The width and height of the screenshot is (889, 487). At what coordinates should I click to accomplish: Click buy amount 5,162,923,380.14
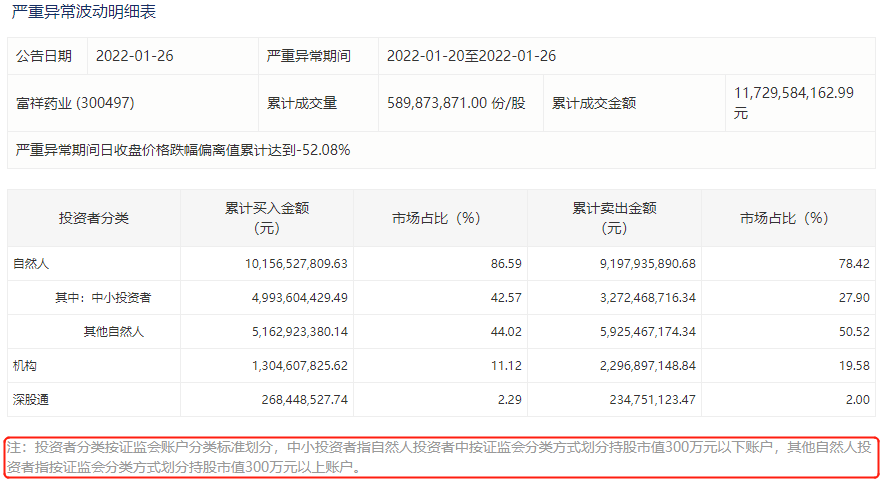299,332
